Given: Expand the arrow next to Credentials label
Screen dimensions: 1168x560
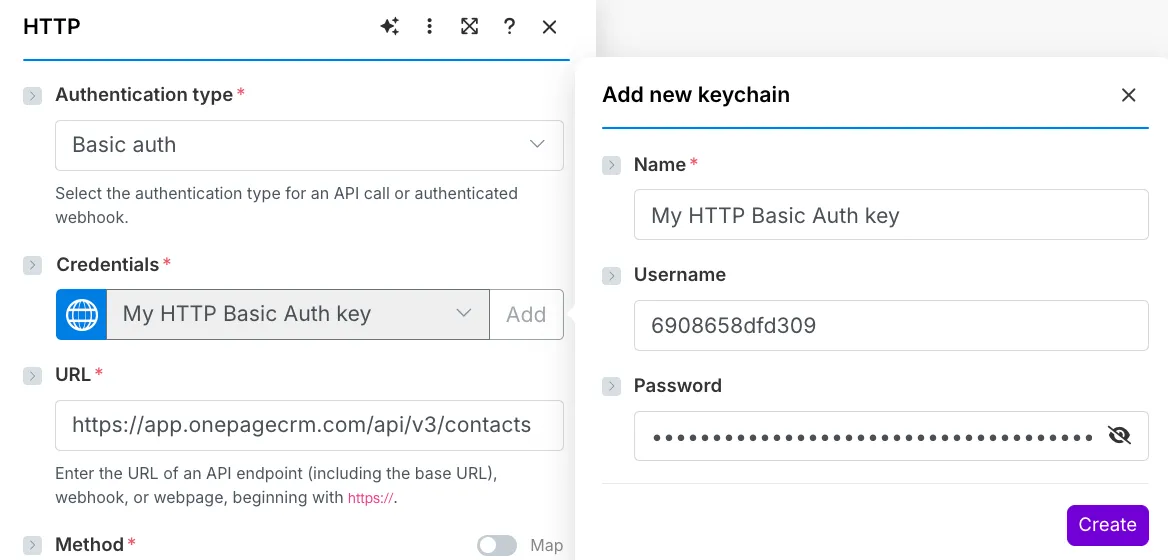Looking at the screenshot, I should click(x=33, y=265).
